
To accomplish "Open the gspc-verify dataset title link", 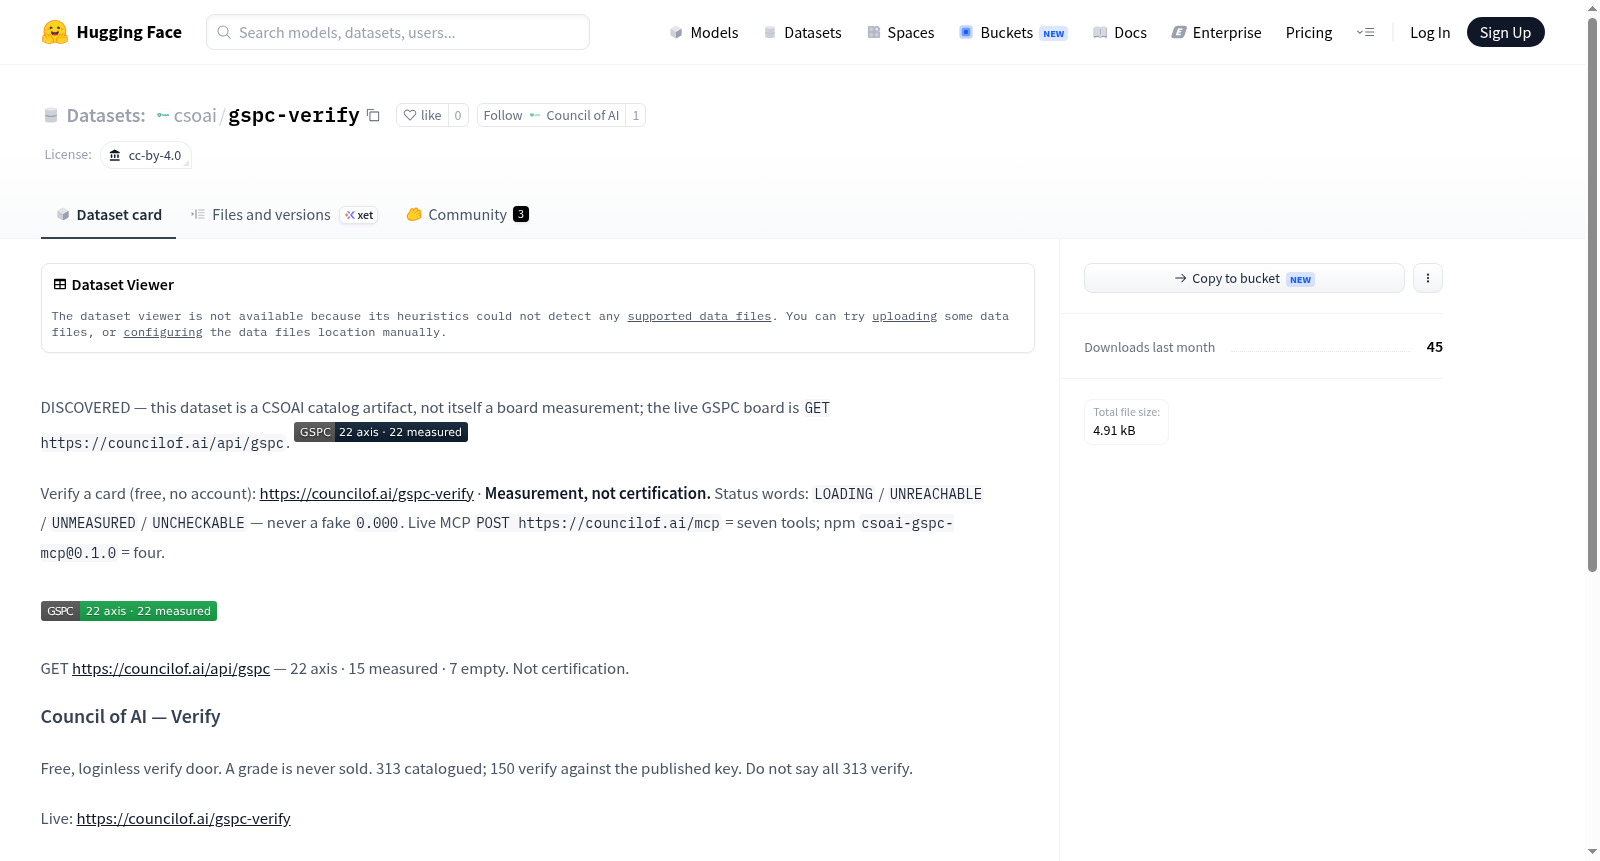I will 294,115.
